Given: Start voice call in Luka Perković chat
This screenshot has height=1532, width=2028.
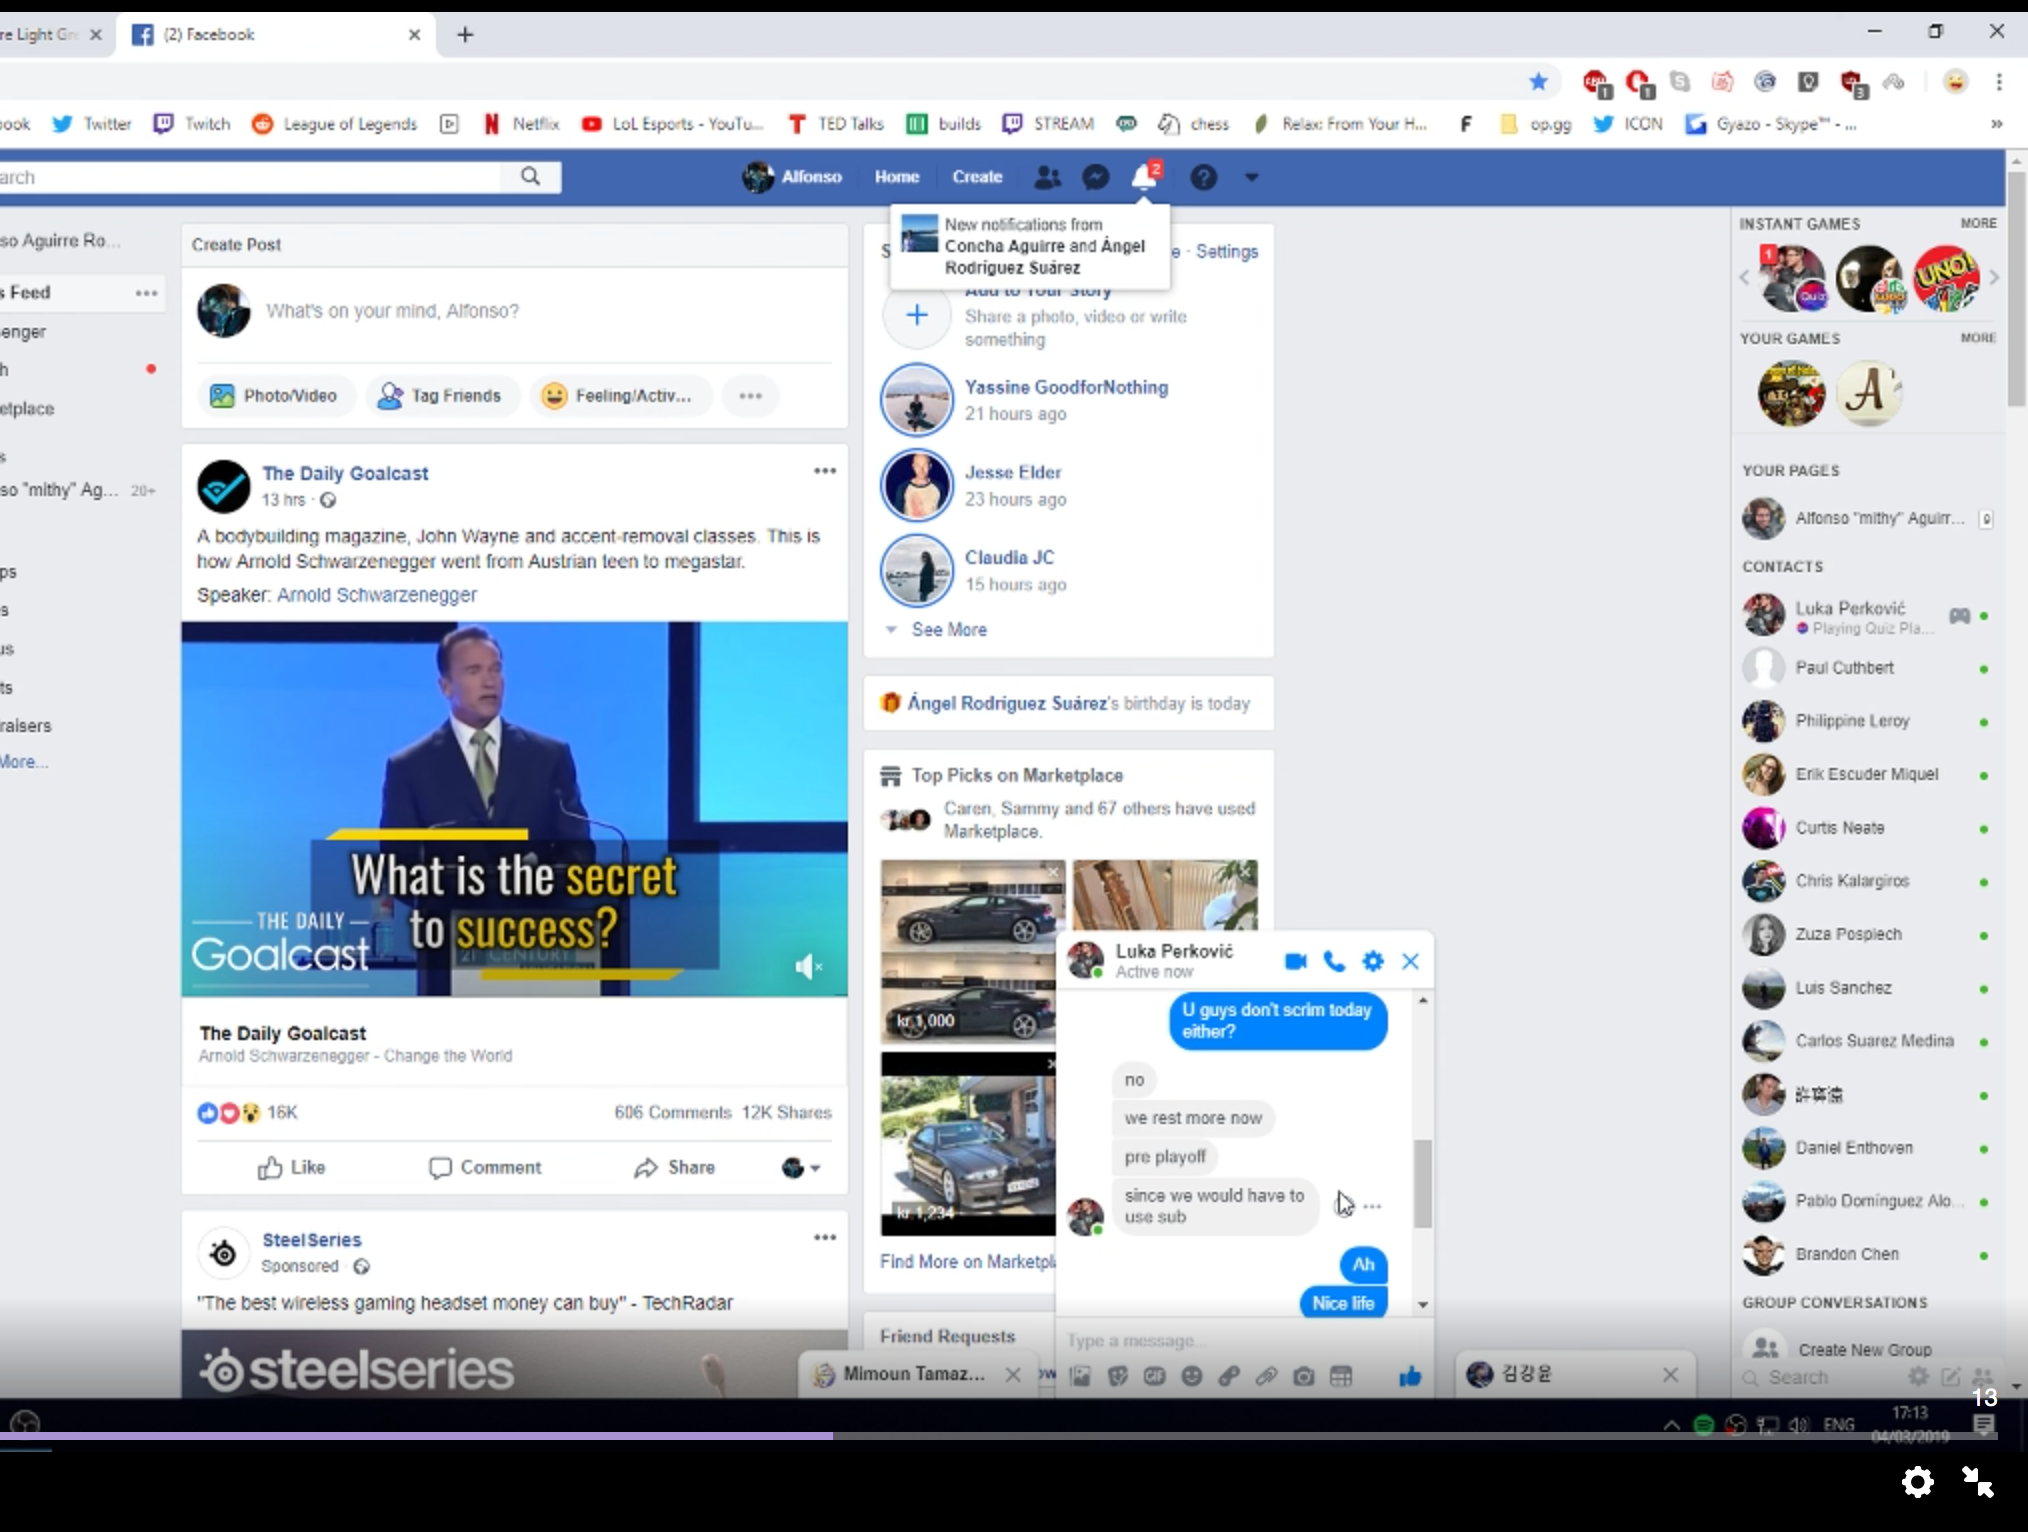Looking at the screenshot, I should pos(1334,962).
